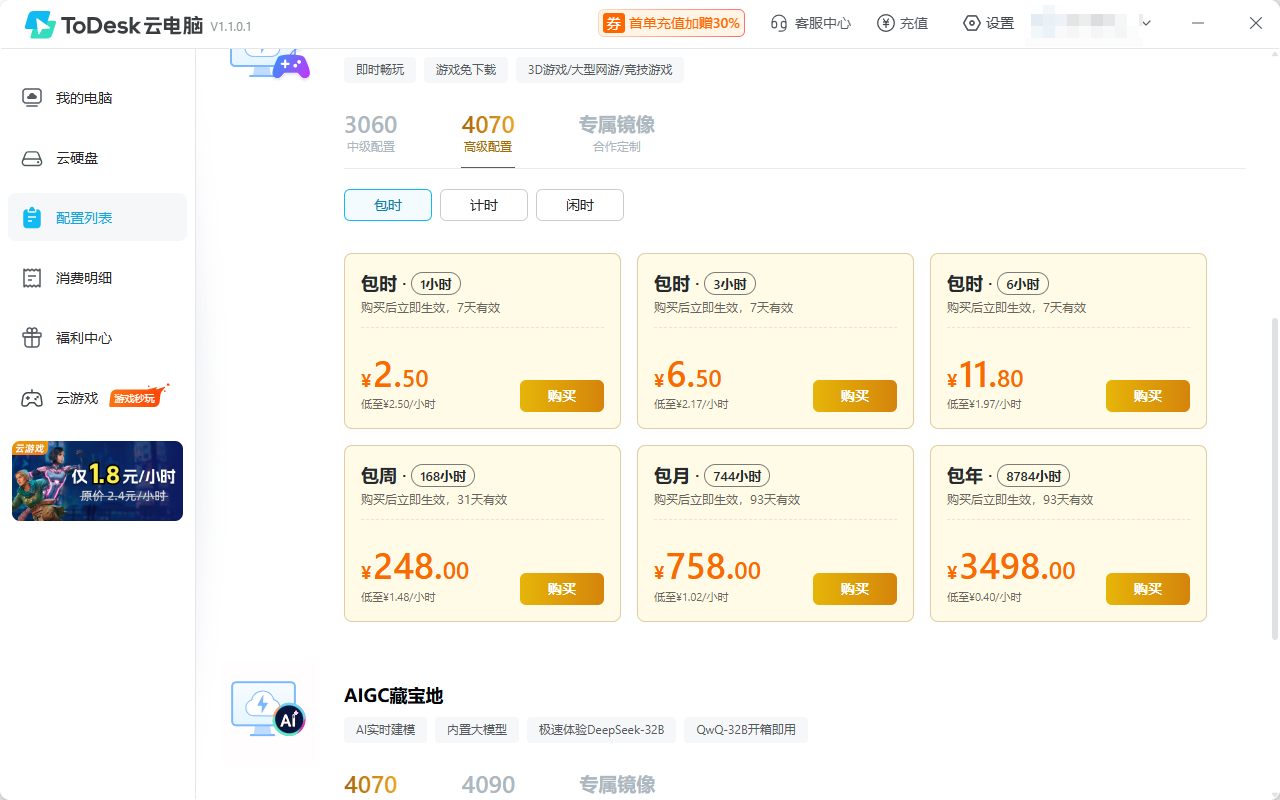Open 福利中心 menu item text
This screenshot has height=800, width=1280.
[84, 338]
